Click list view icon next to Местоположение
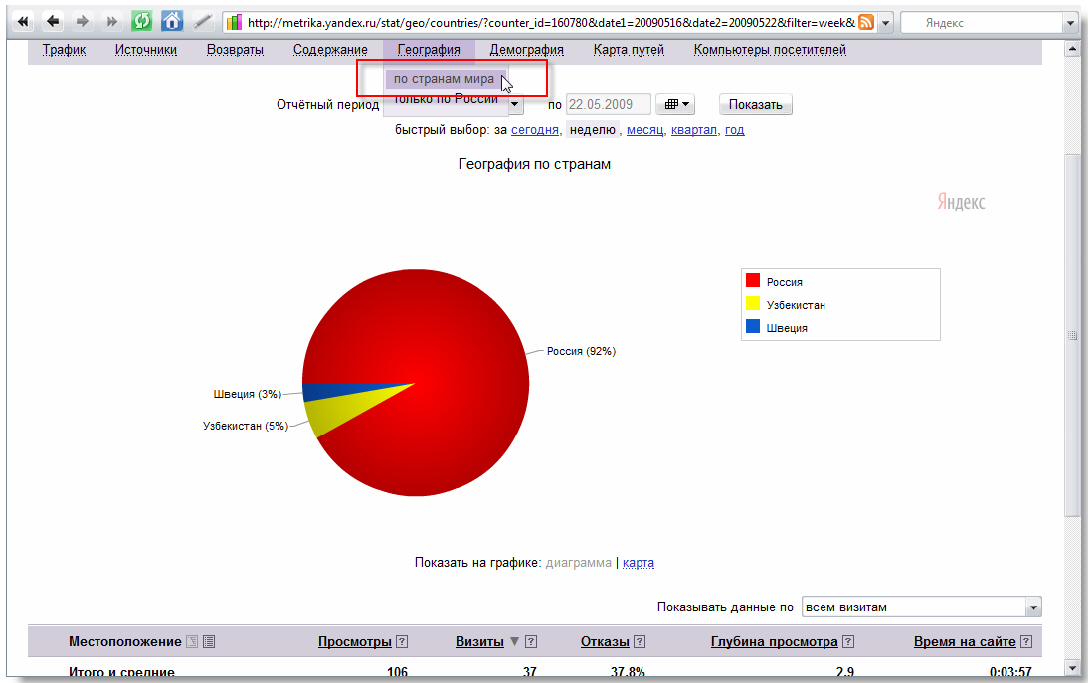Image resolution: width=1088 pixels, height=683 pixels. (x=209, y=642)
